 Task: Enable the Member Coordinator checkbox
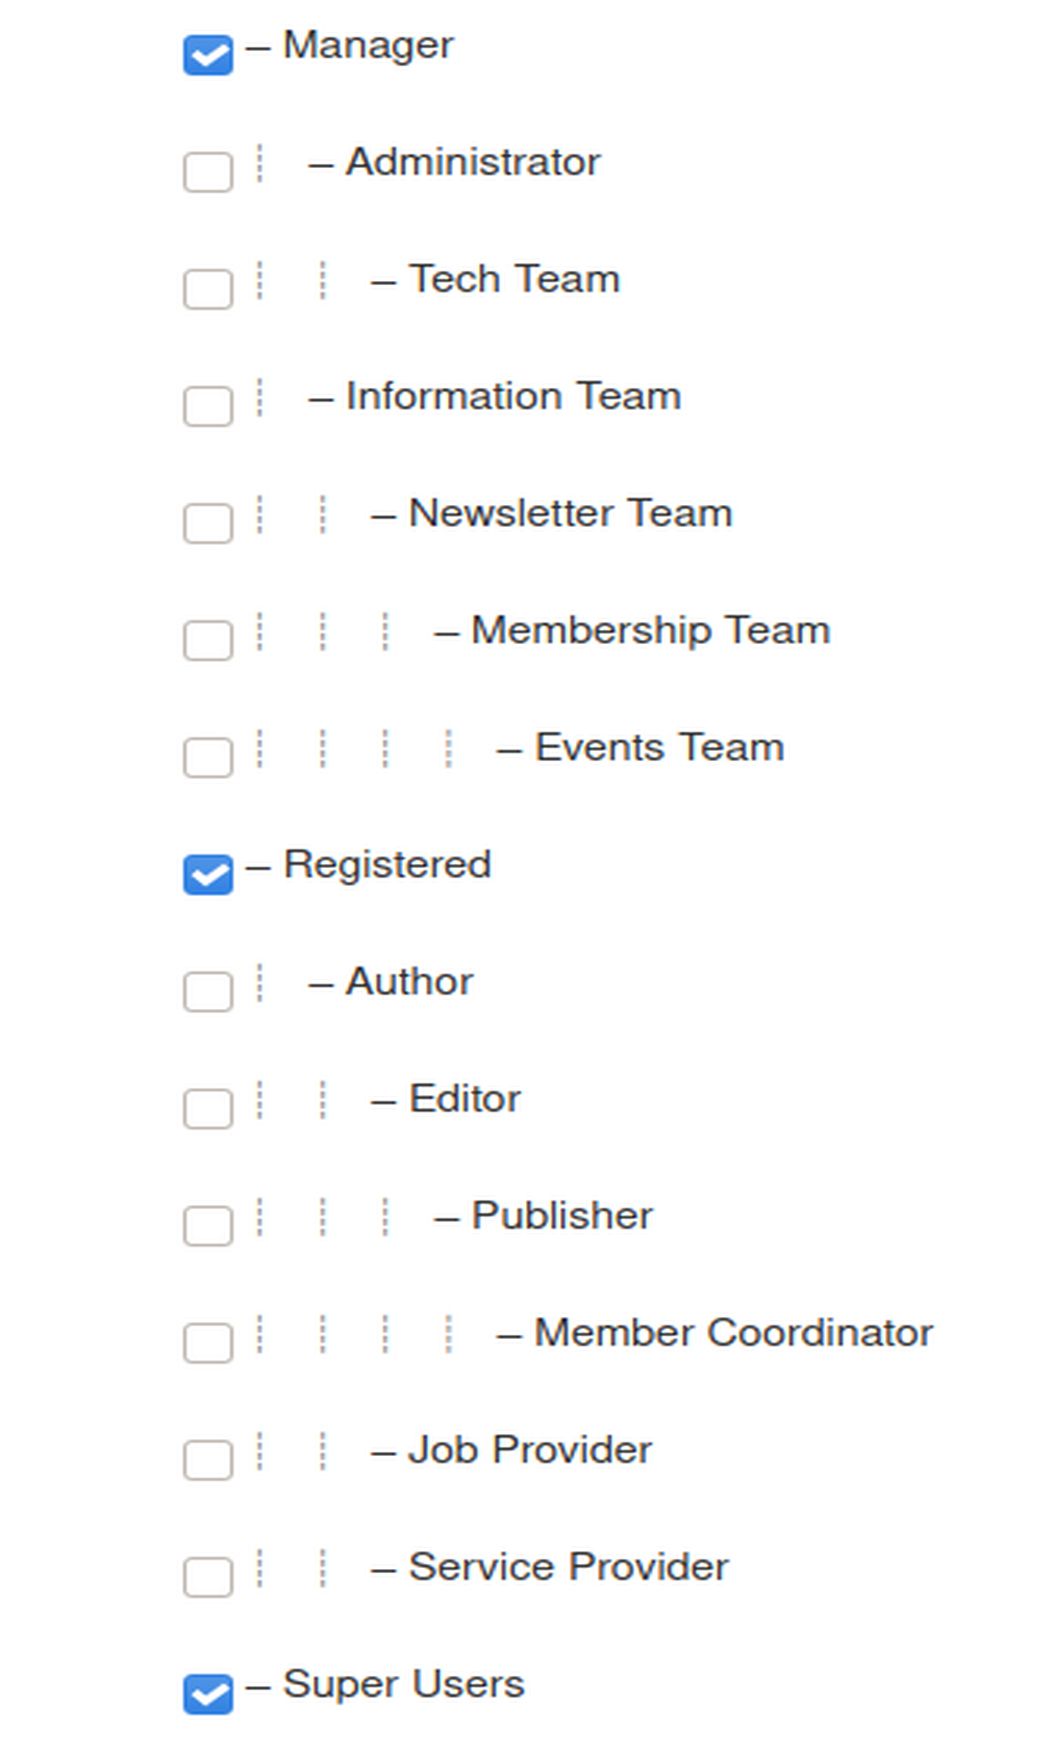208,1342
